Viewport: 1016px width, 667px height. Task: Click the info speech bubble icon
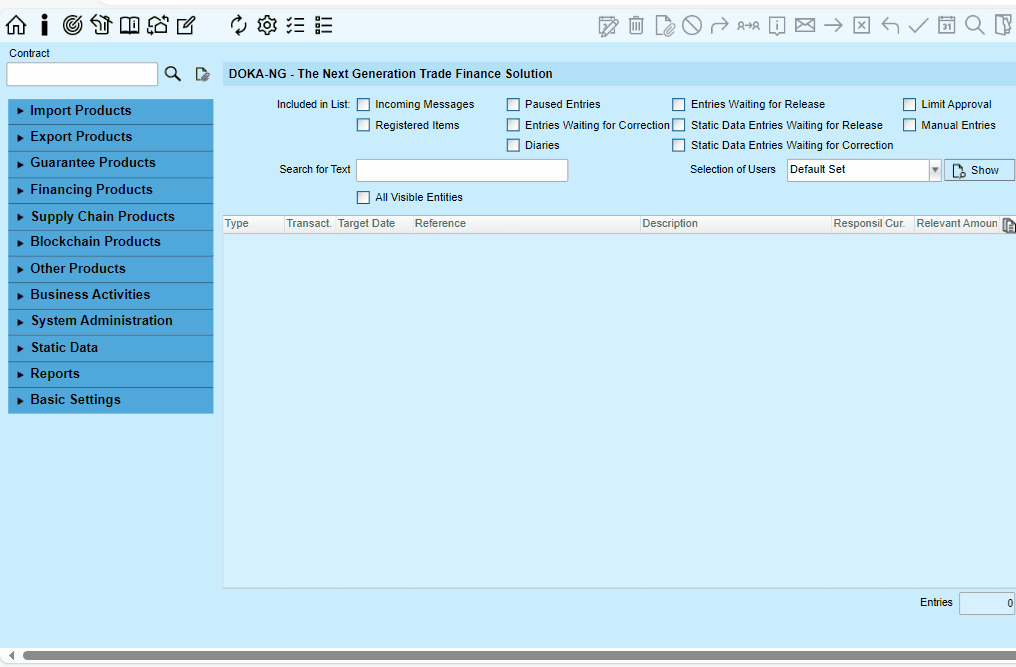click(777, 26)
